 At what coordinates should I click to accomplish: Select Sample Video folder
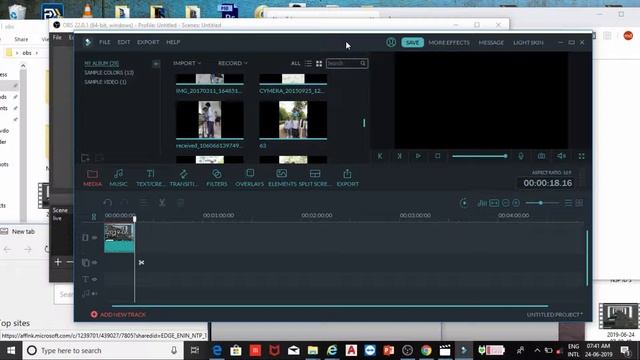click(x=105, y=82)
